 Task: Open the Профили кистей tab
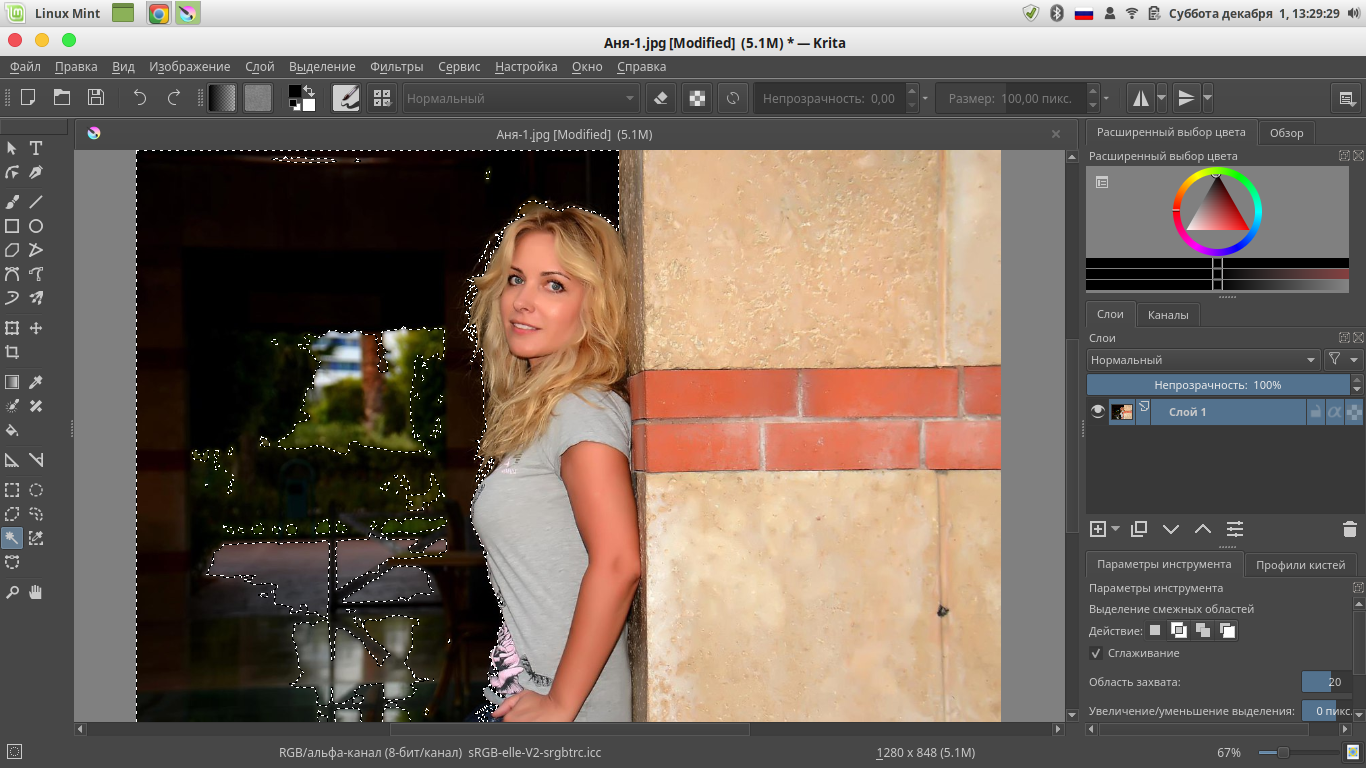point(1300,565)
